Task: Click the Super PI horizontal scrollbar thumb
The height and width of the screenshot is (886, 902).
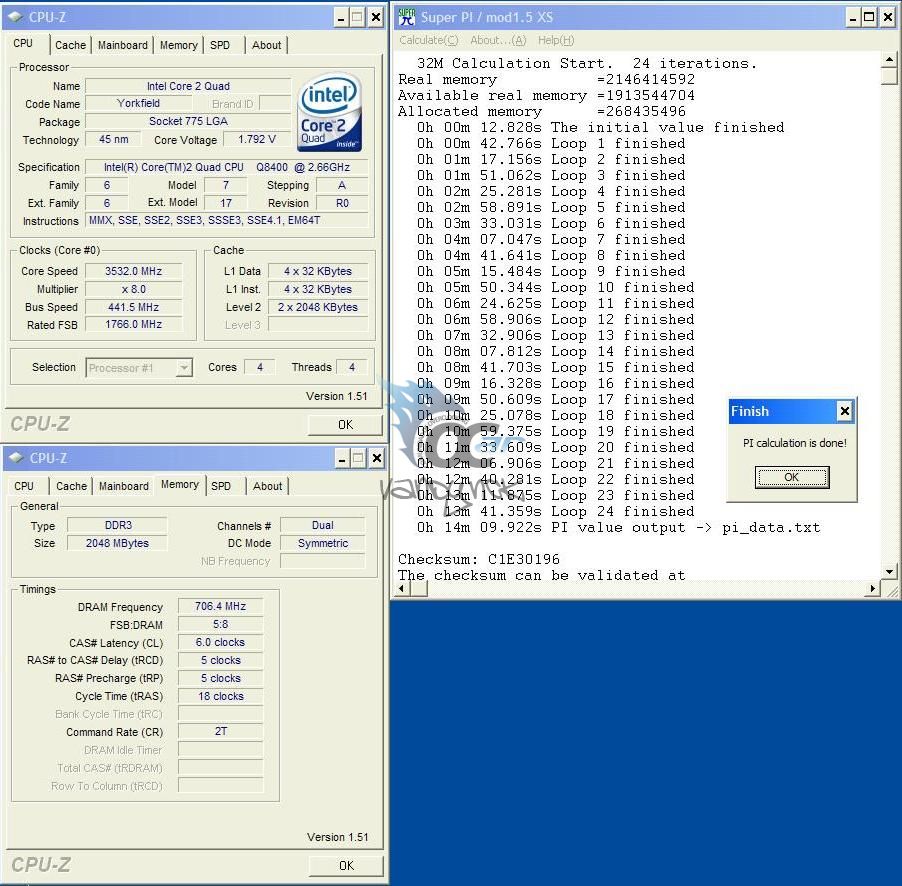Action: [418, 588]
